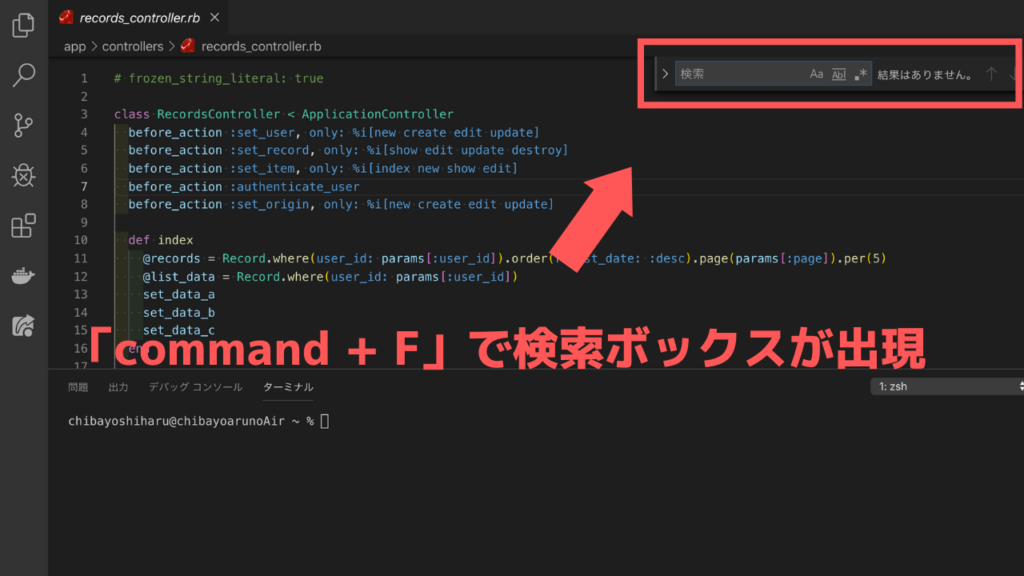Screen dimensions: 1024x576
Task: Expand the find widget replace chevron
Action: [664, 73]
